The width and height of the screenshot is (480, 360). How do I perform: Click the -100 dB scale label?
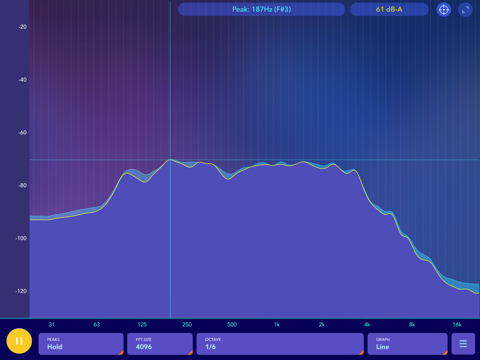pyautogui.click(x=21, y=238)
